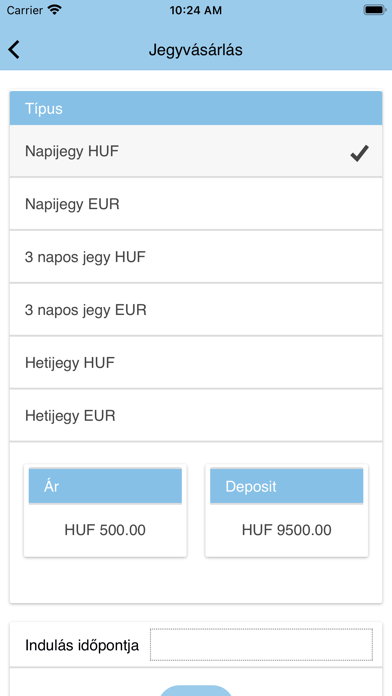This screenshot has width=392, height=696.
Task: Open the Indulás időpontja date field
Action: pos(261,645)
